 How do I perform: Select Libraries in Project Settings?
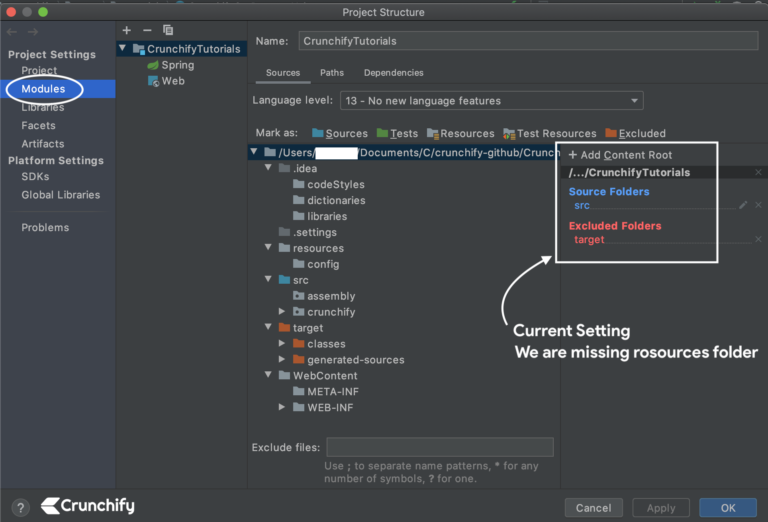[x=43, y=107]
